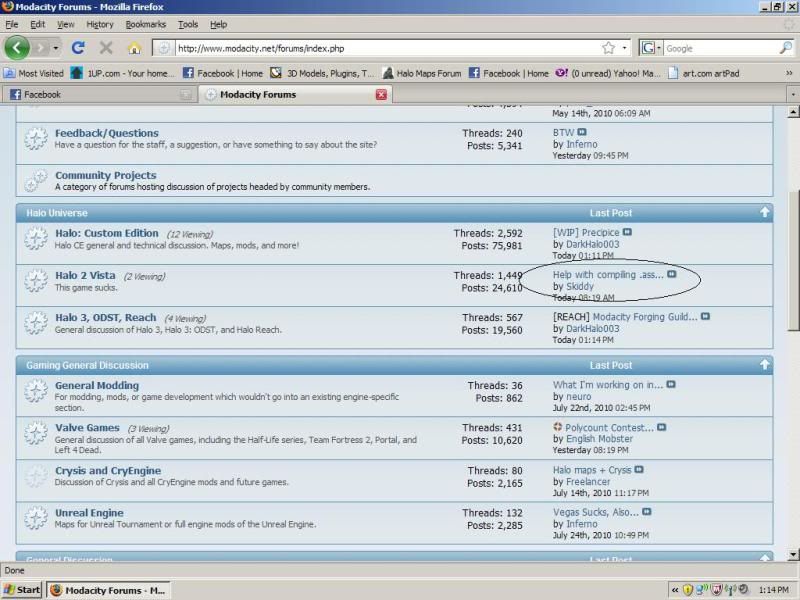Click the page scrollbar down arrow
This screenshot has height=600, width=800.
(793, 554)
